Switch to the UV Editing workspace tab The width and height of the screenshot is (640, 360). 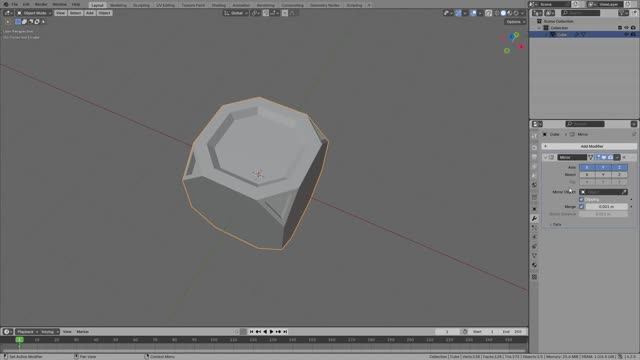(x=165, y=5)
